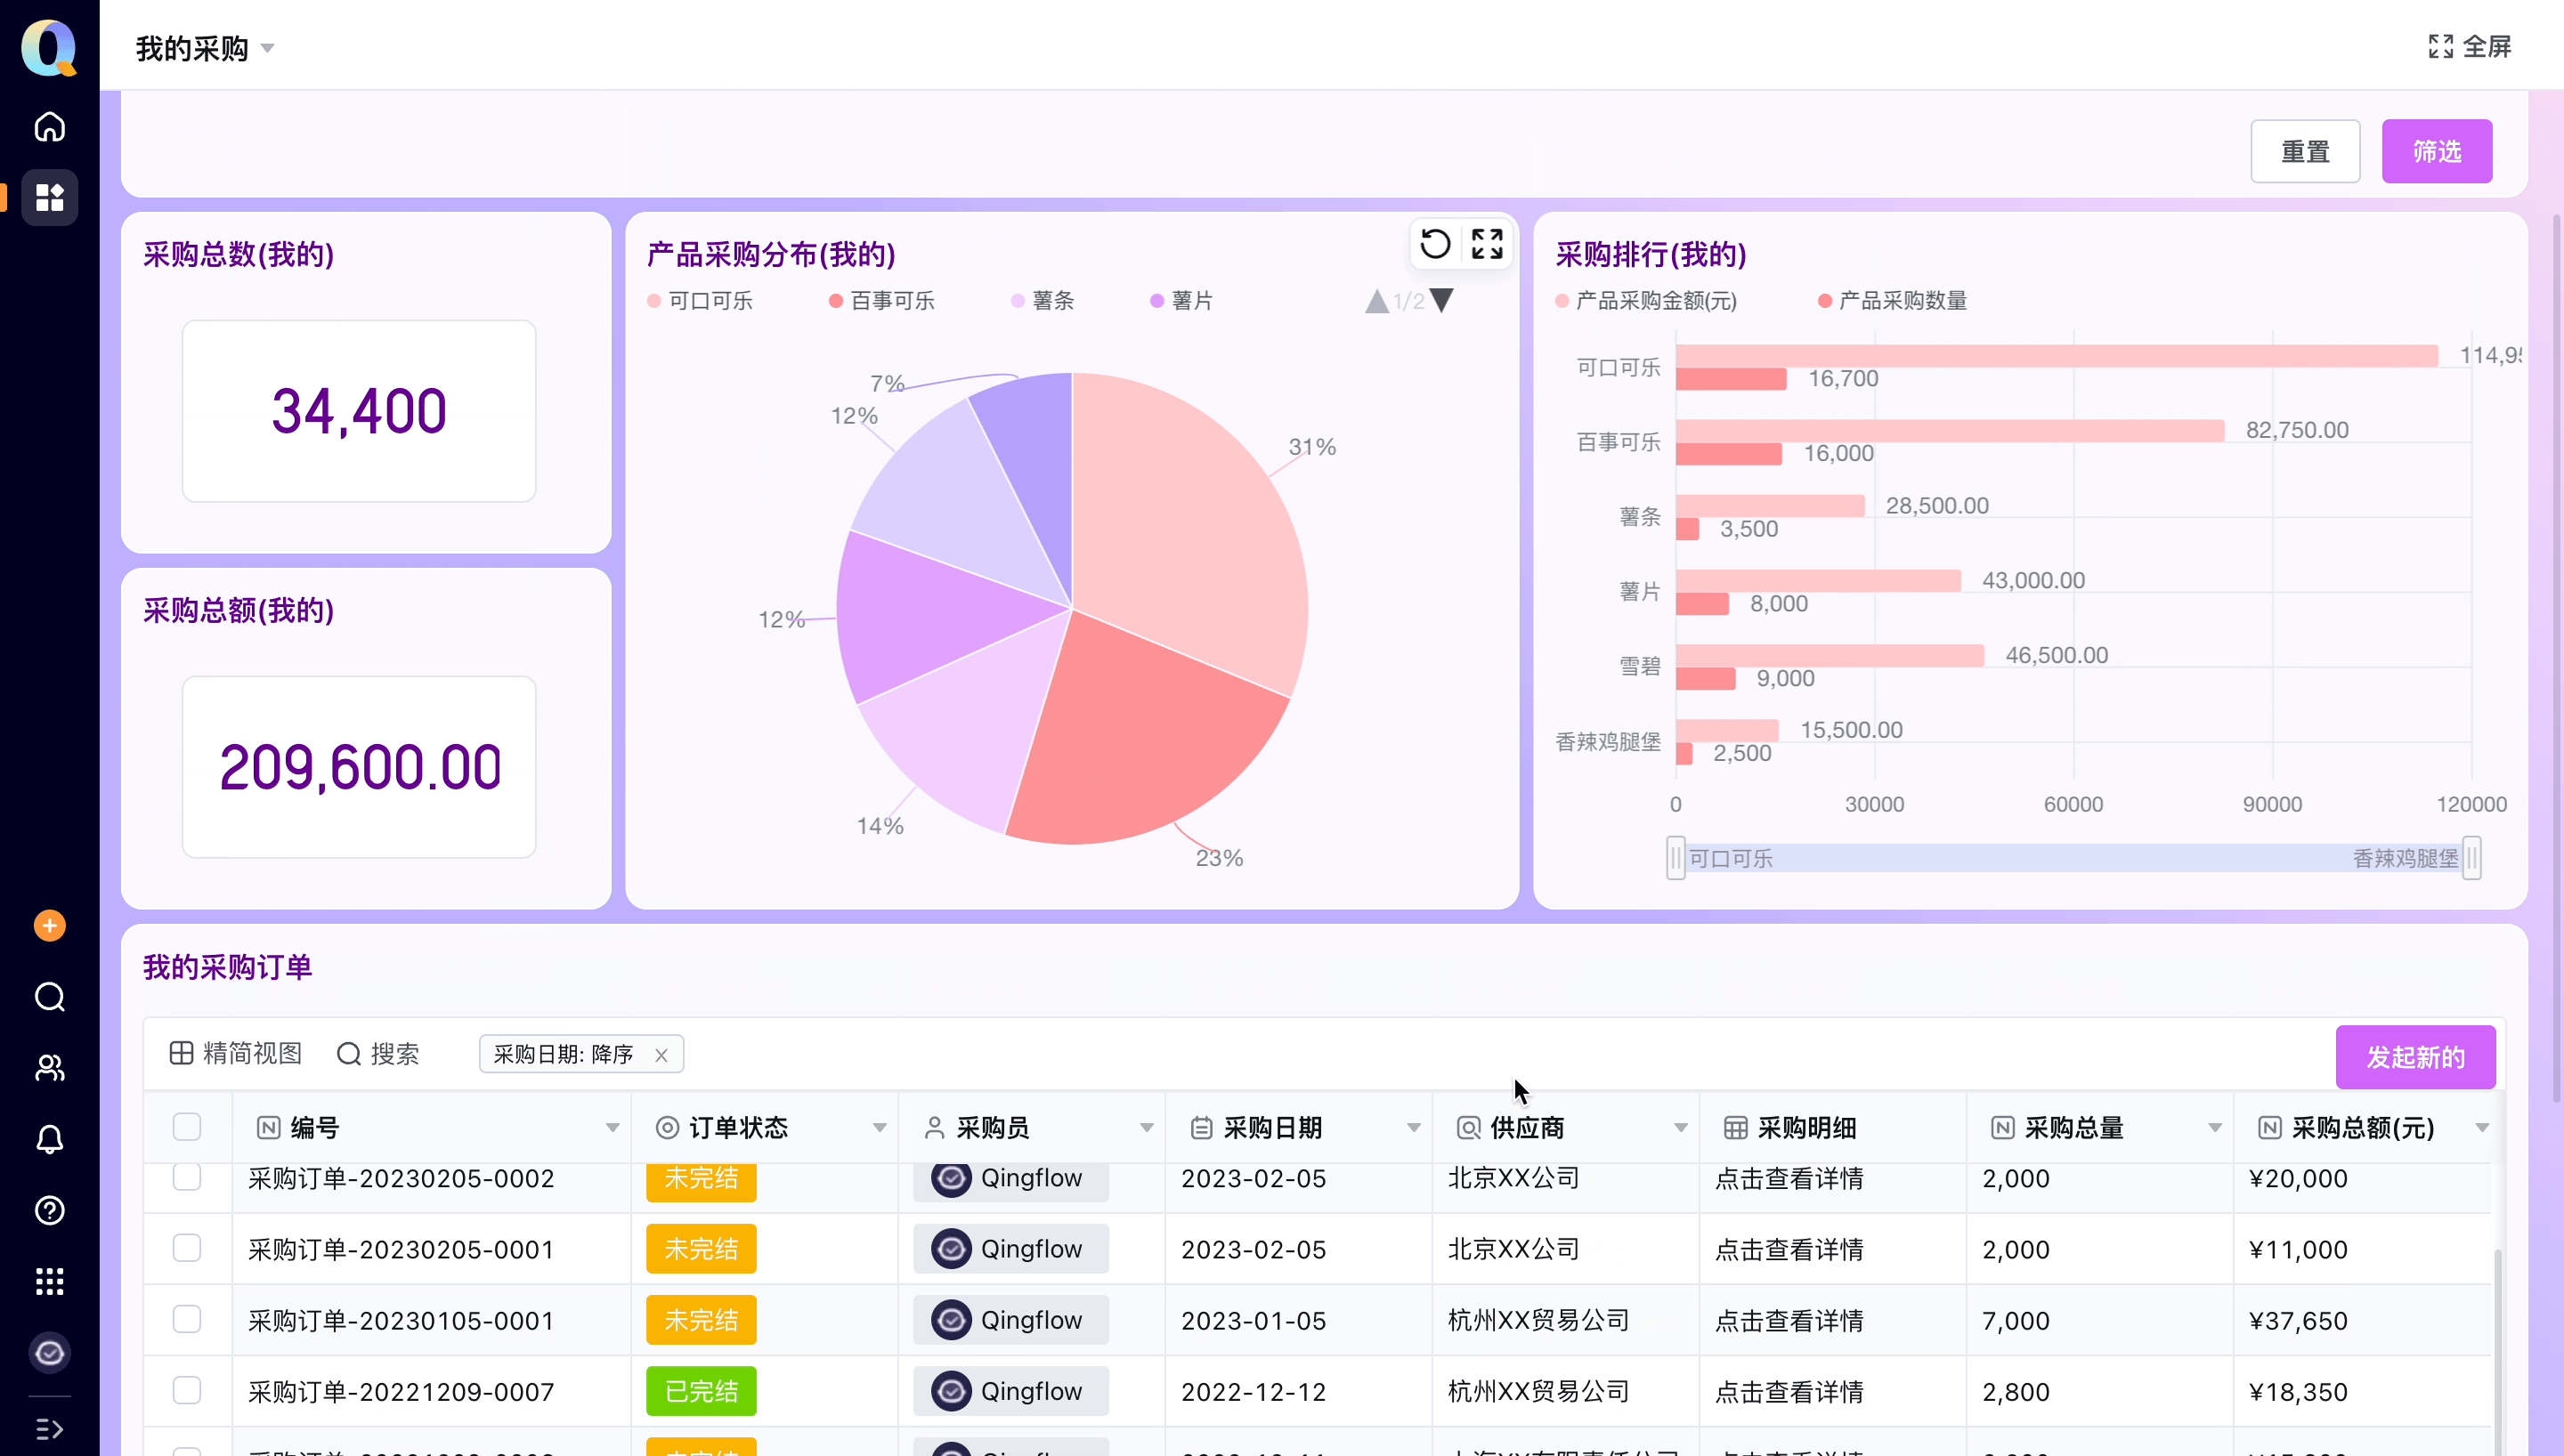Open the 我的采购 dropdown in header
Image resolution: width=2564 pixels, height=1456 pixels.
[x=205, y=48]
